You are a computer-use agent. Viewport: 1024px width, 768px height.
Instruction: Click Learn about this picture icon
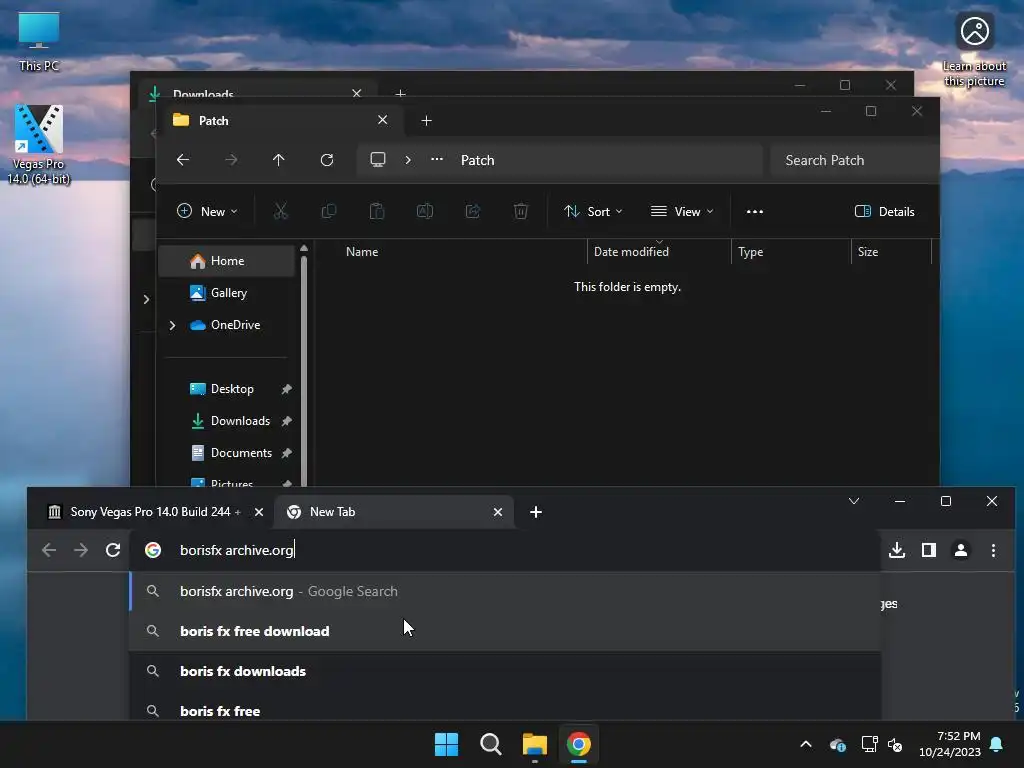(x=974, y=49)
